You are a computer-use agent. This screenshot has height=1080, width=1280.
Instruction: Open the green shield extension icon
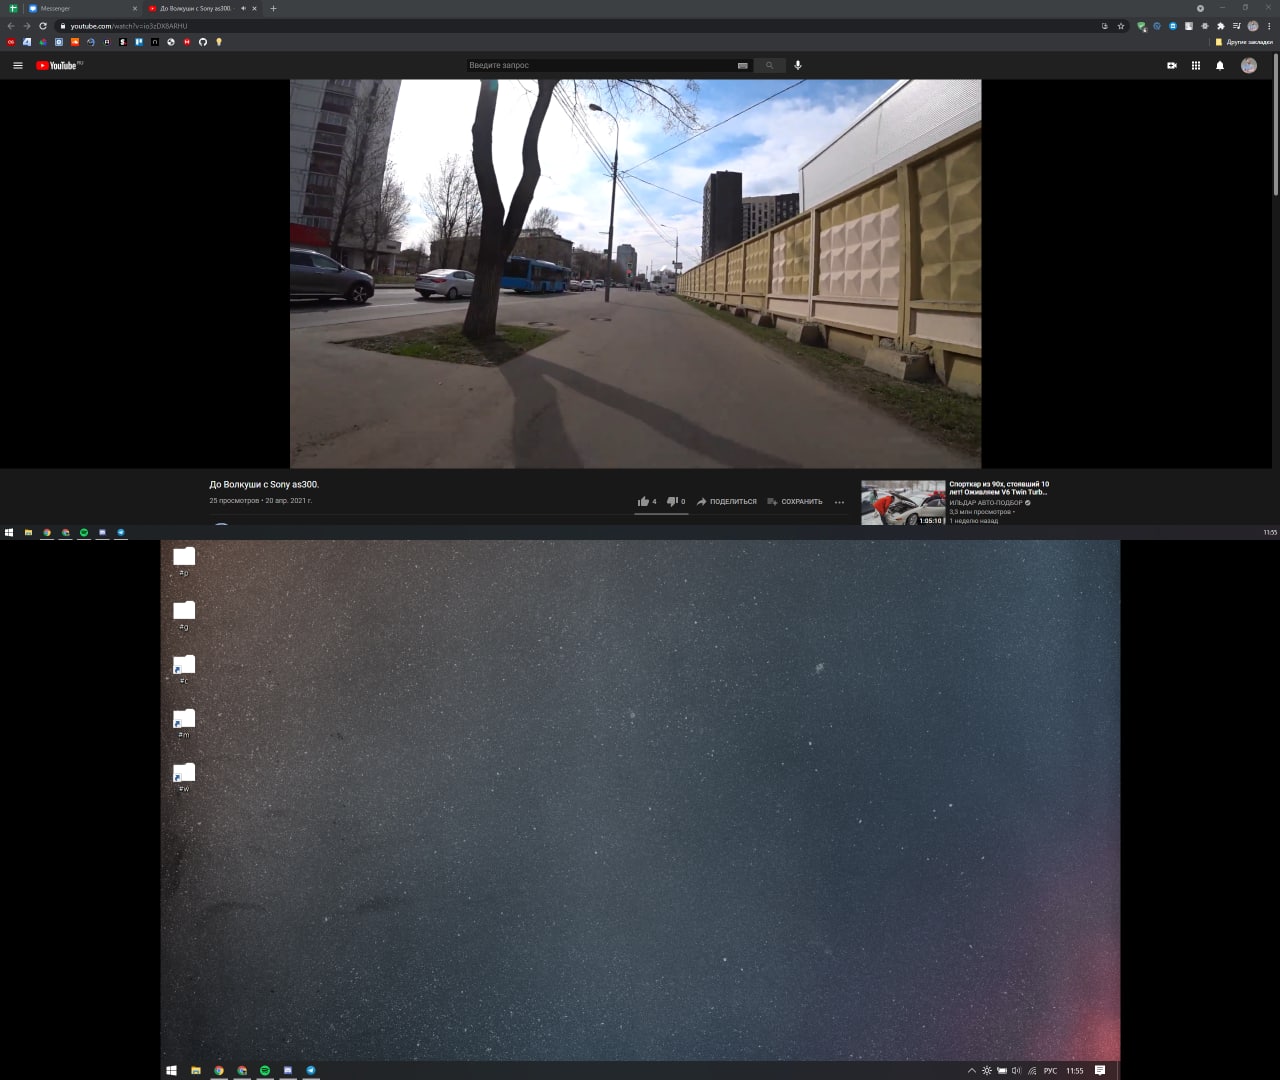tap(1141, 26)
